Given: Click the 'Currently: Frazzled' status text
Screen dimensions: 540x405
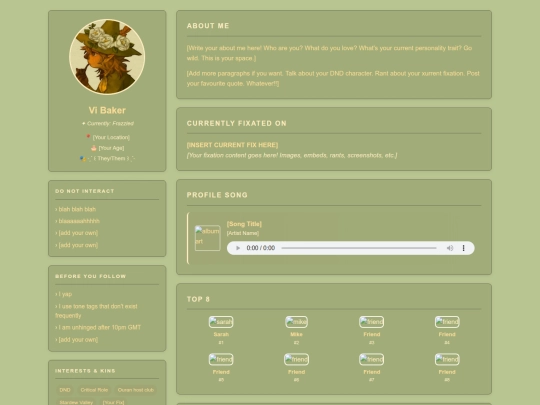Looking at the screenshot, I should pos(110,123).
